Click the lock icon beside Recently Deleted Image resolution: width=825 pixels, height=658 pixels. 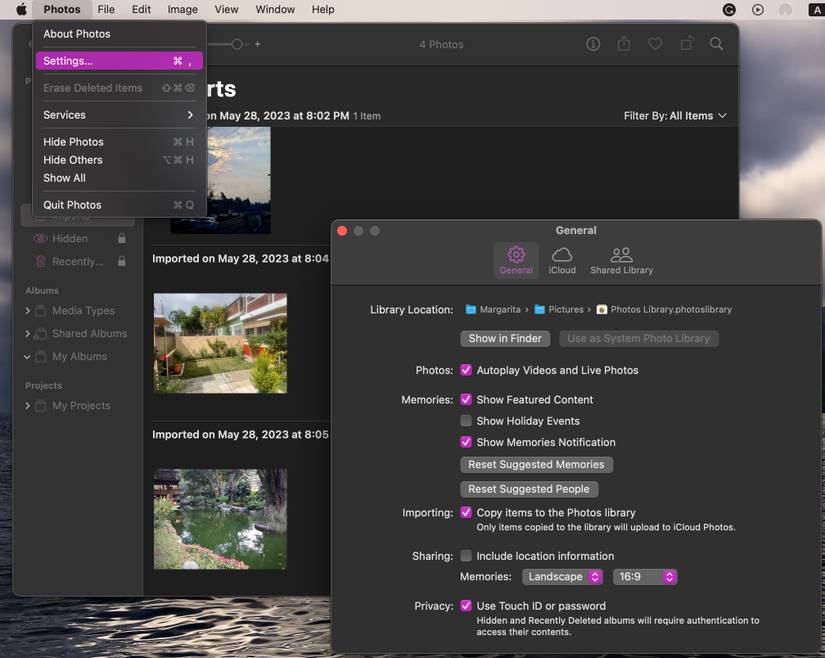(122, 261)
